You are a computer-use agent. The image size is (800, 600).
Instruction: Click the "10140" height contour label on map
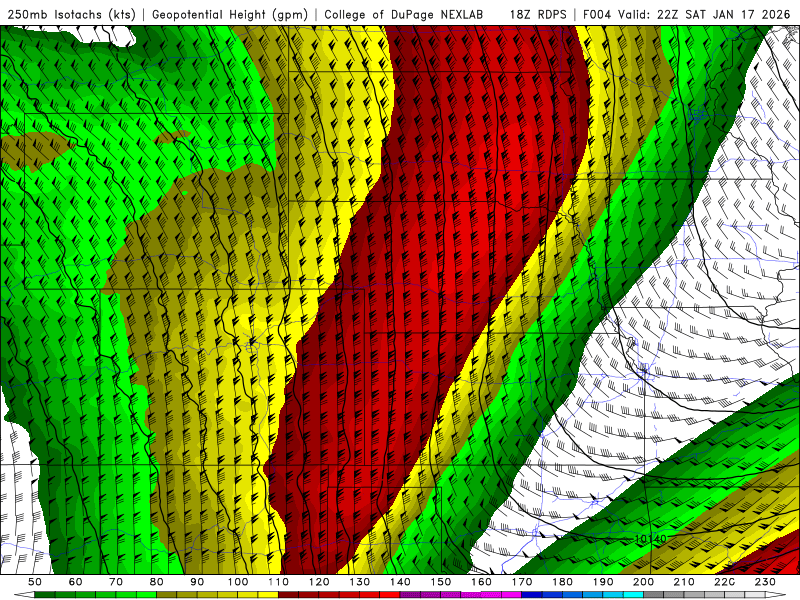651,539
